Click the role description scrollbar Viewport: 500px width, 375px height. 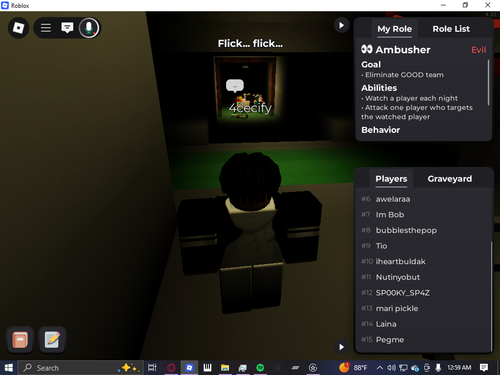coord(489,82)
